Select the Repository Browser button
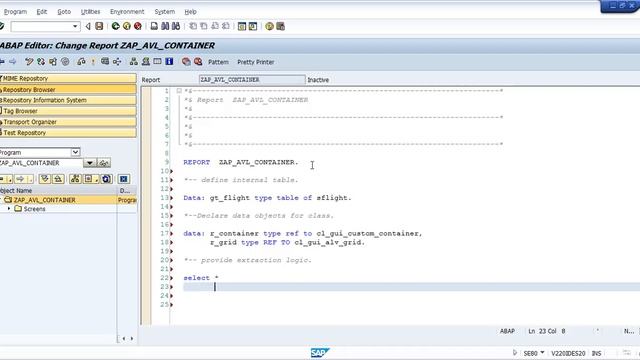This screenshot has height=360, width=640. [x=68, y=89]
